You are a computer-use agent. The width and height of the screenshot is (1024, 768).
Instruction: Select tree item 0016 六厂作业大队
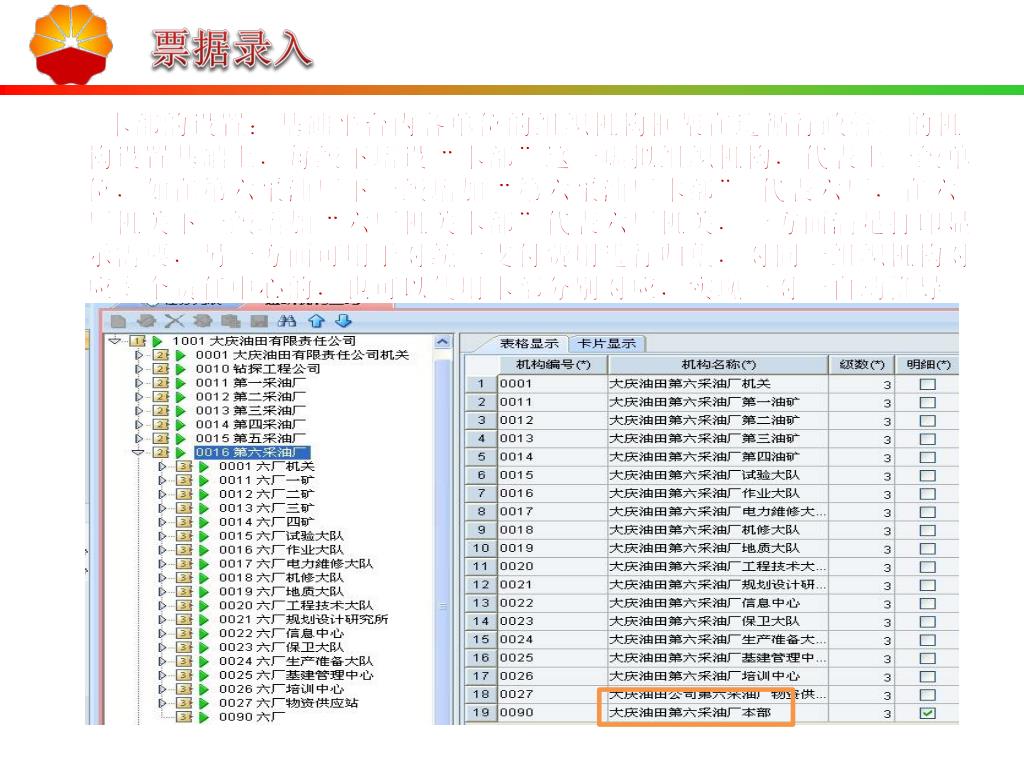[281, 550]
